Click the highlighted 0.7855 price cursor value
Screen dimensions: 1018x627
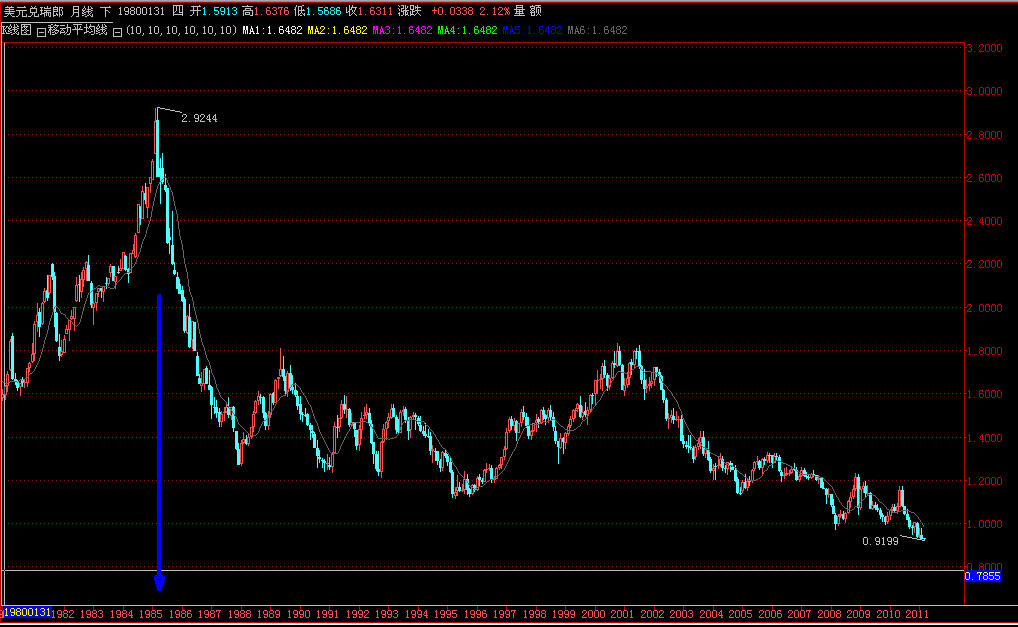[982, 576]
